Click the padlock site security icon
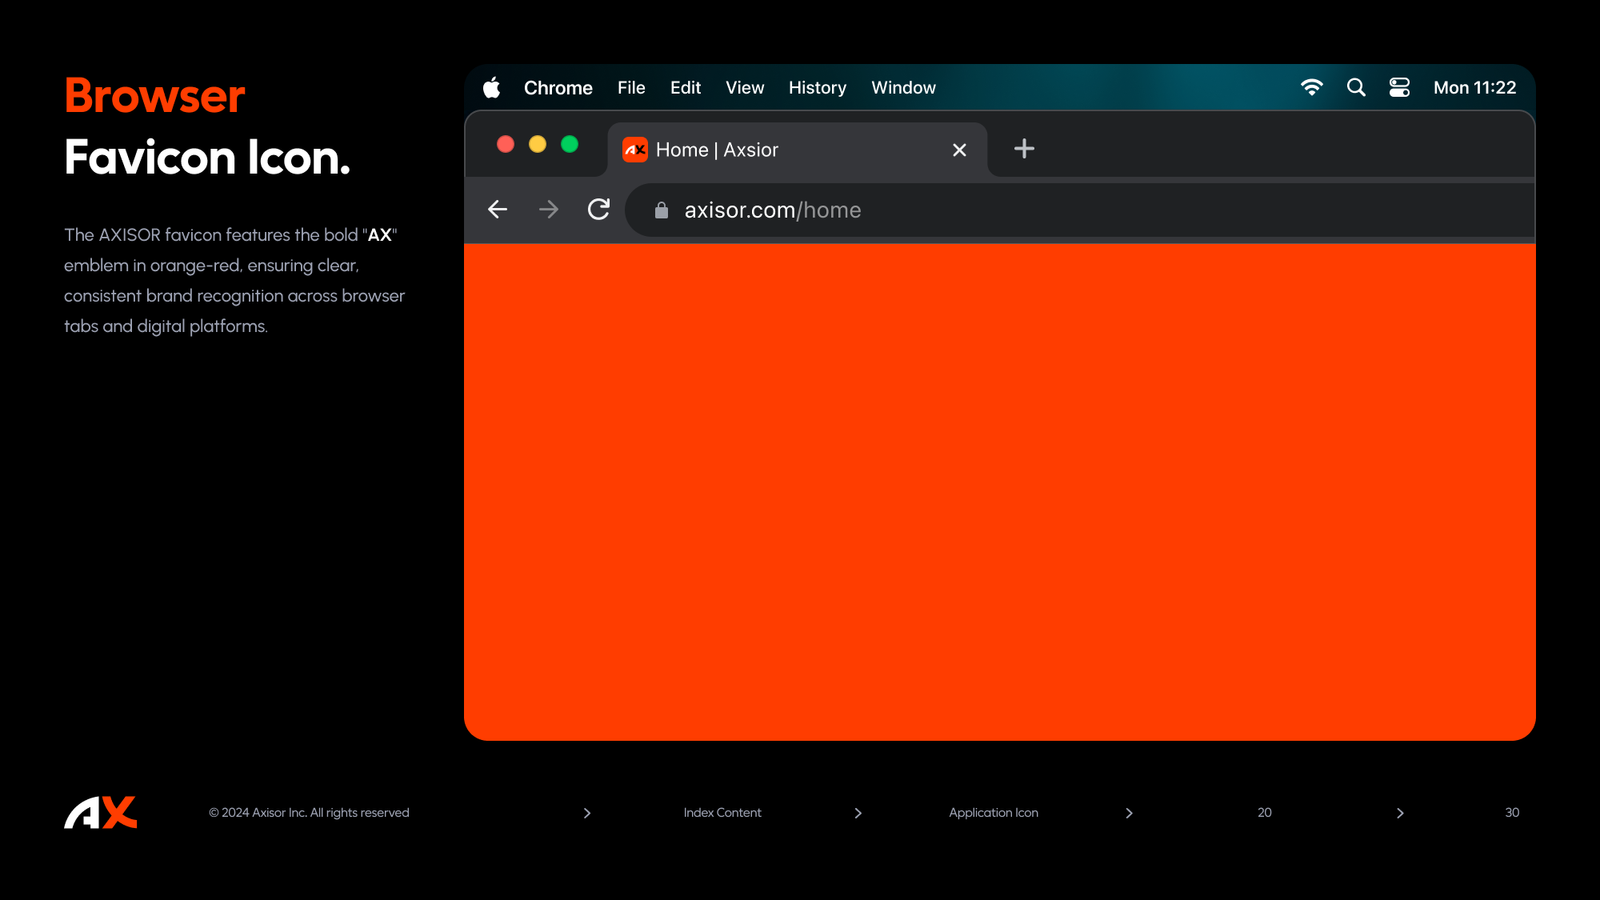Screen dimensions: 1600x900 click(x=661, y=210)
